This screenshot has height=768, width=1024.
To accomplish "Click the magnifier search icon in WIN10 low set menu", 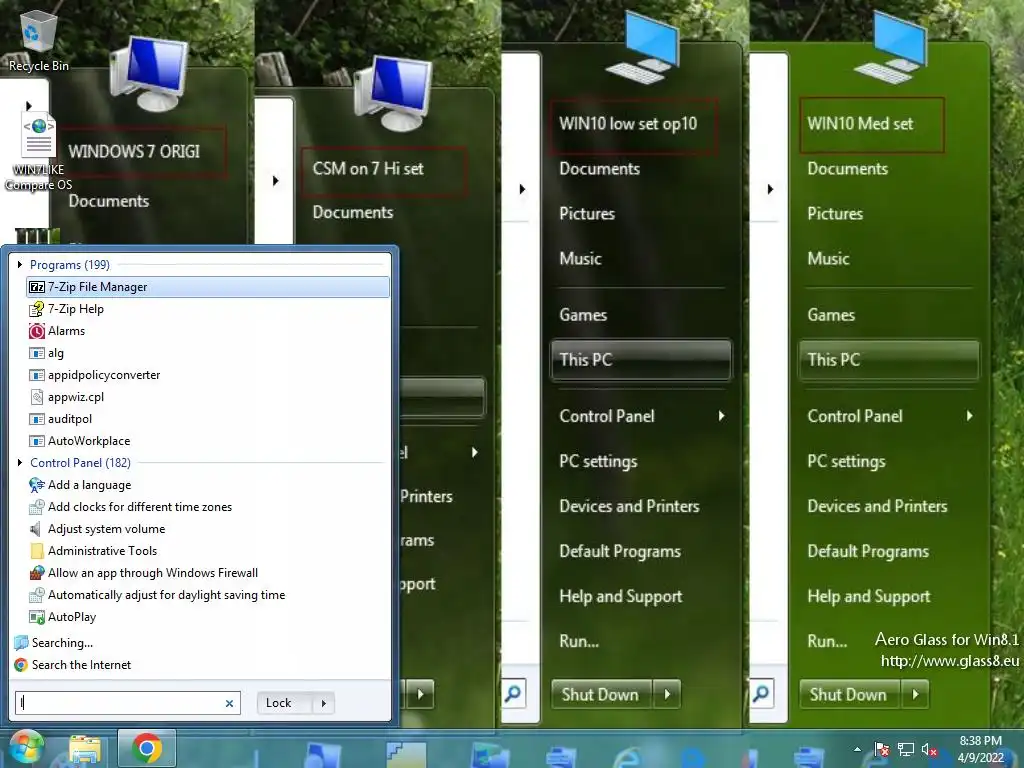I will (513, 694).
